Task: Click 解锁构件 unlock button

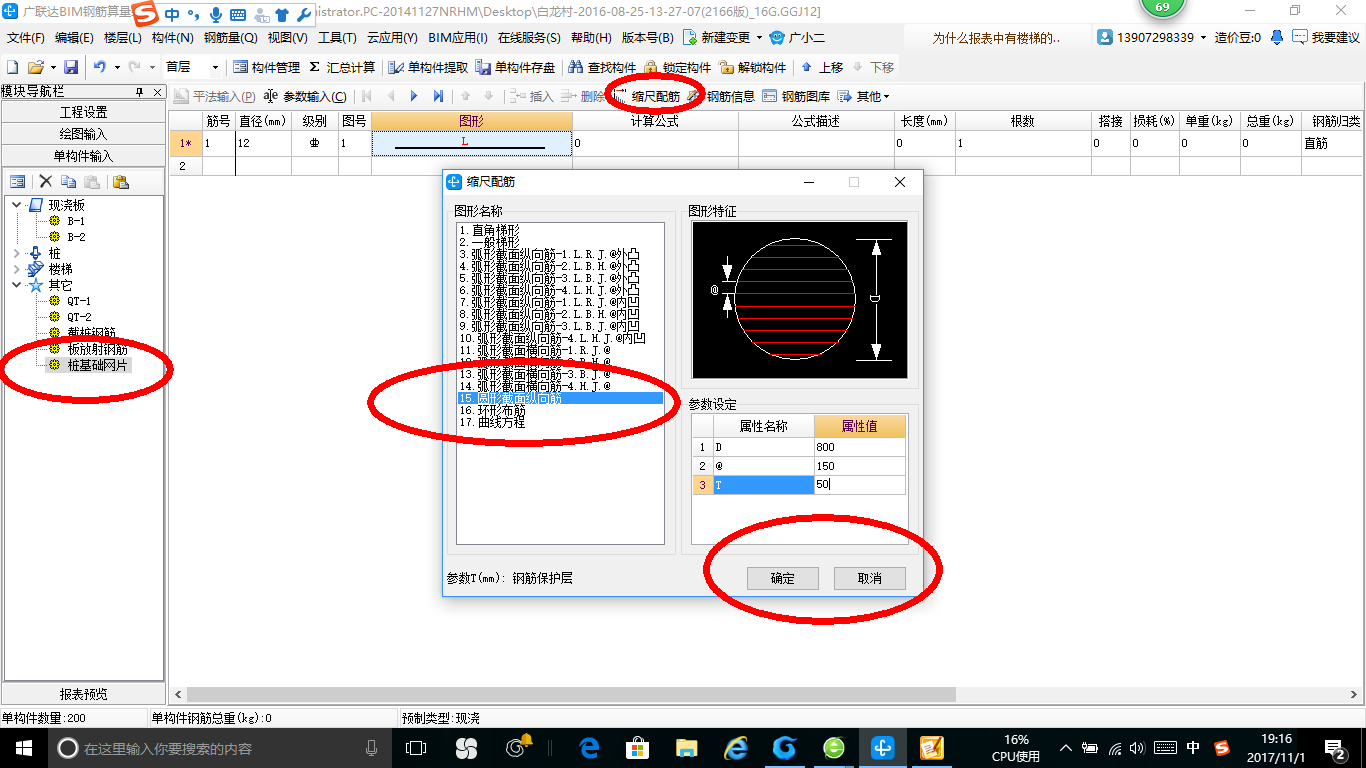Action: (753, 67)
